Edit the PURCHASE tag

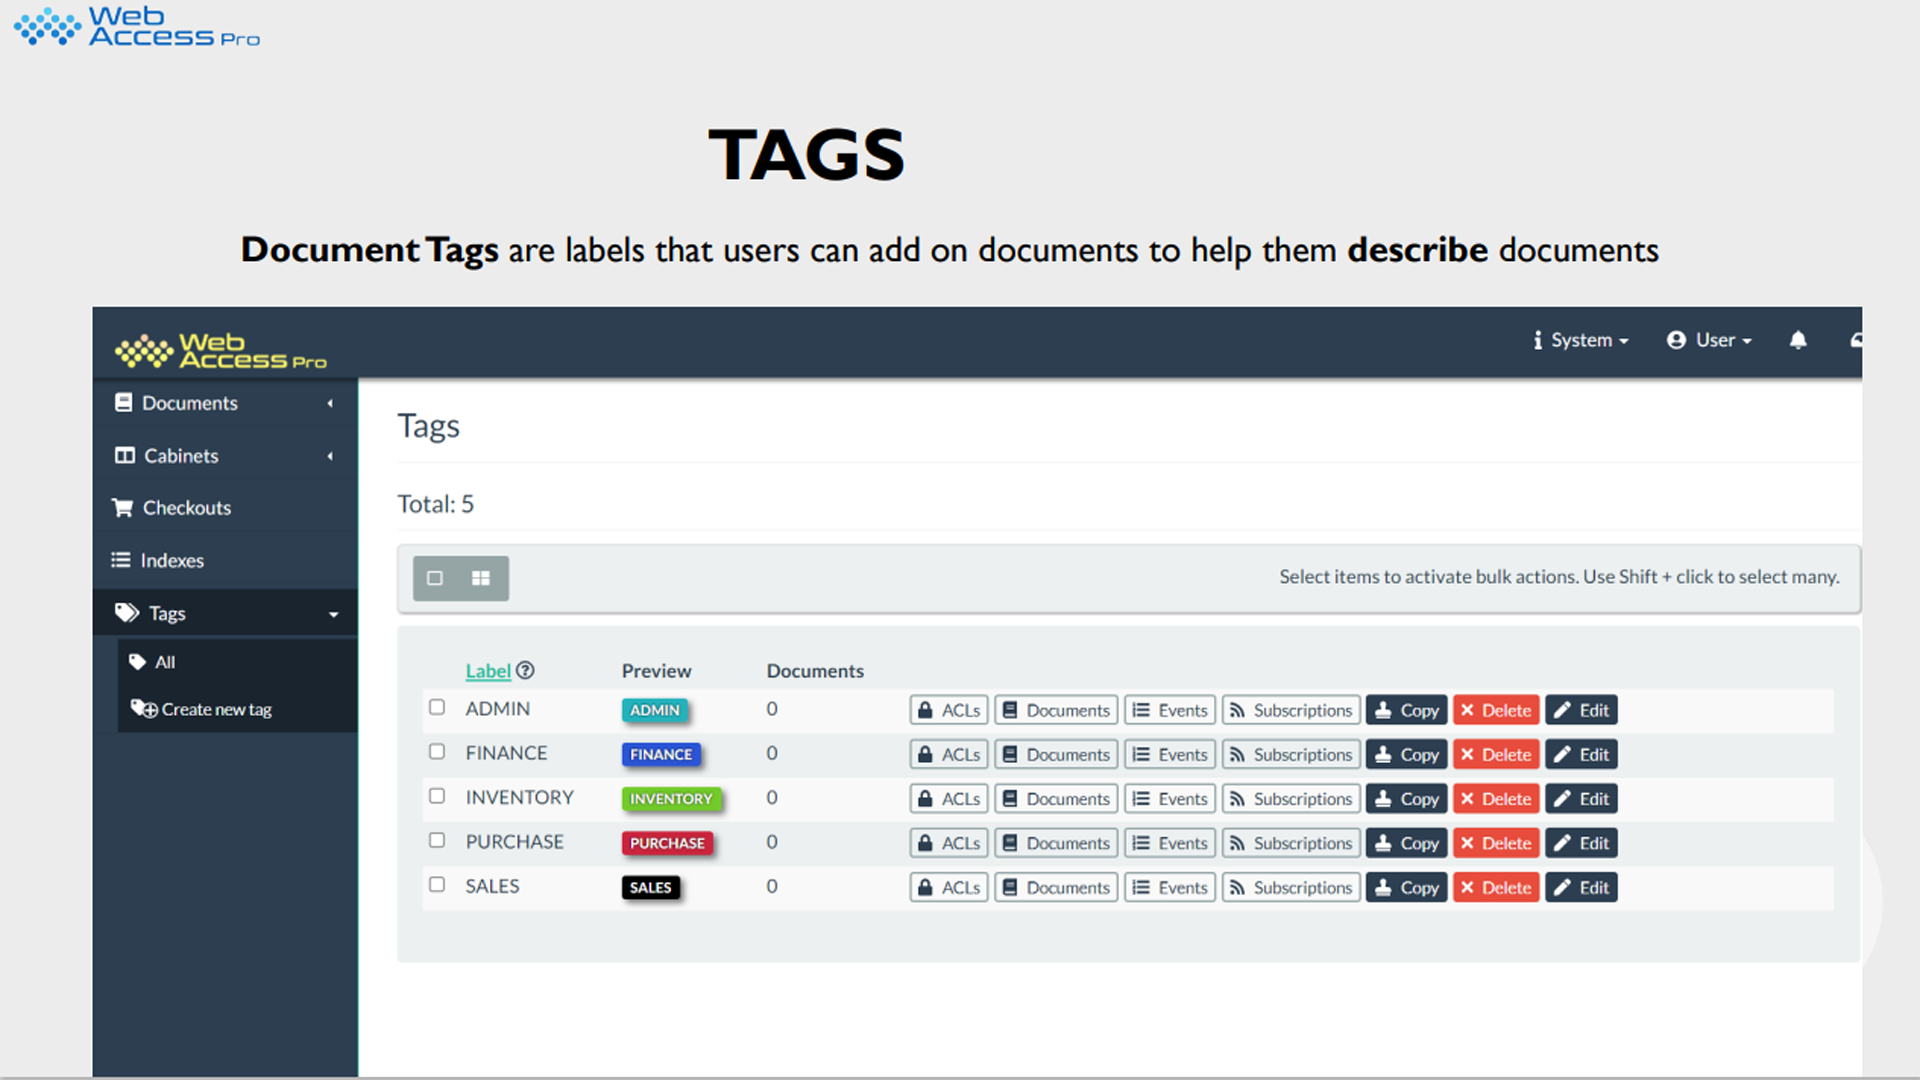point(1581,843)
